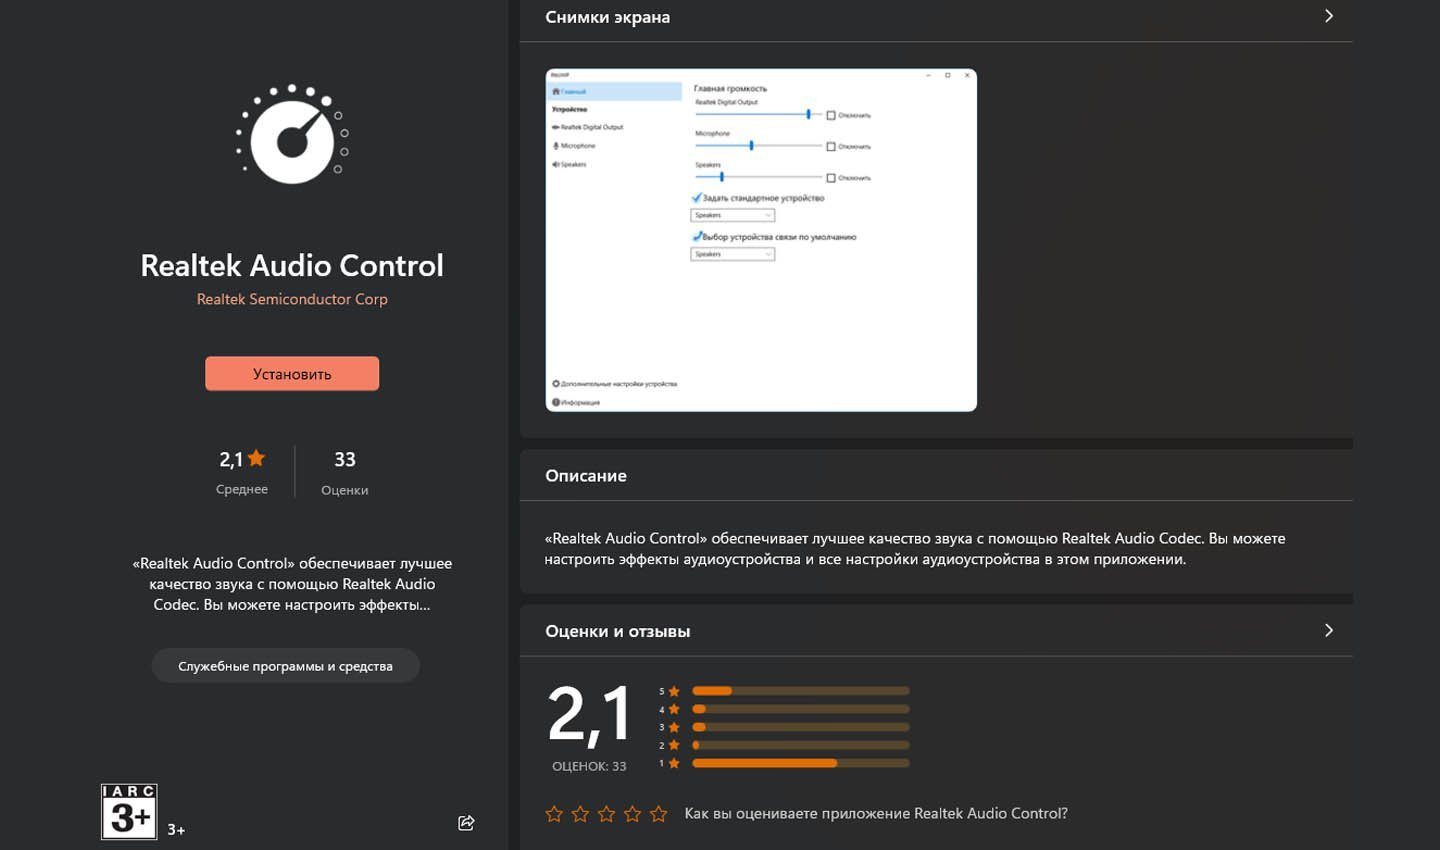Click the Оценки и отзывы heading
The height and width of the screenshot is (850, 1440).
617,631
